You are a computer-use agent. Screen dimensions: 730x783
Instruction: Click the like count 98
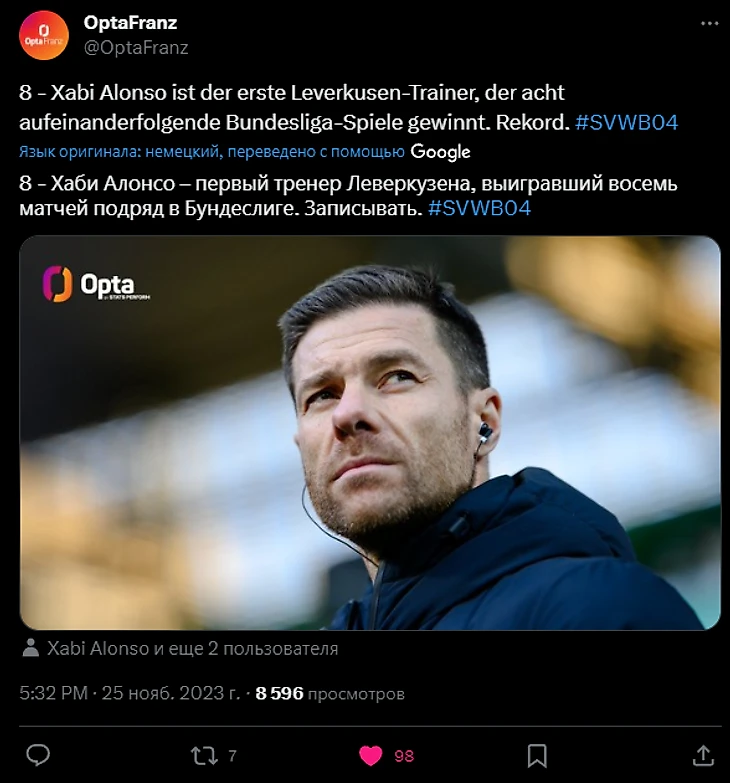coord(404,756)
